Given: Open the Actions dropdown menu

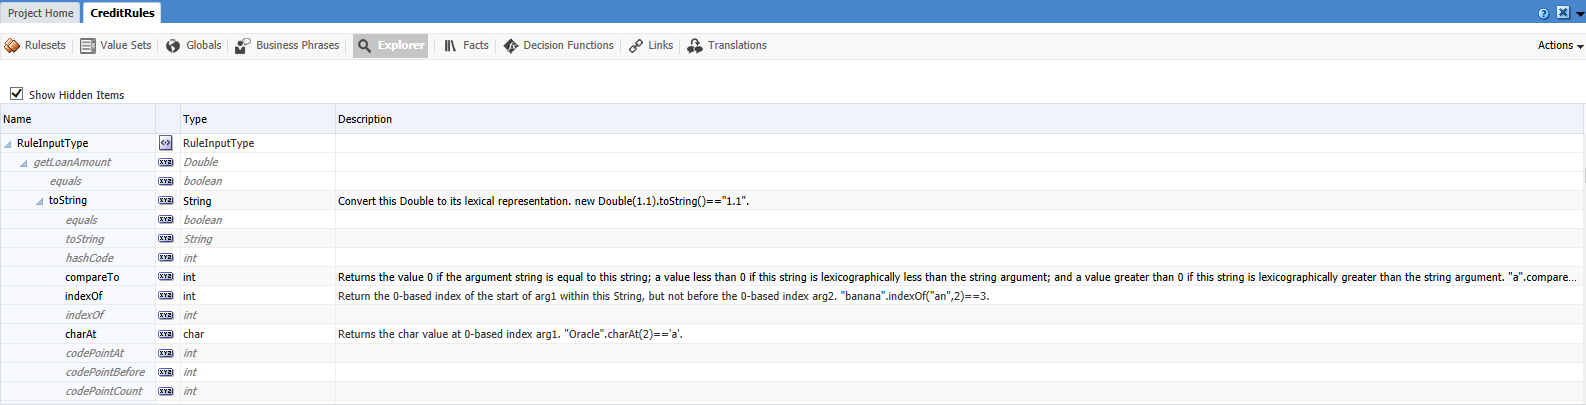Looking at the screenshot, I should 1560,46.
